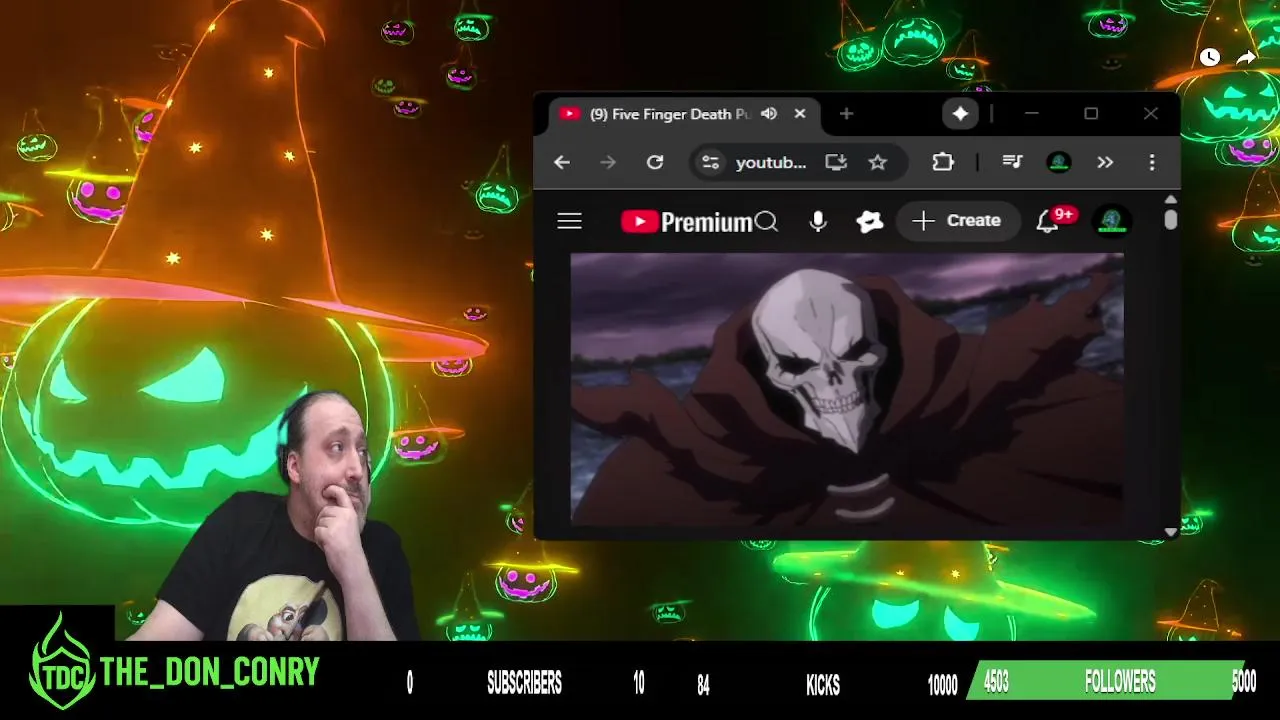
Task: Close the Five Finger Death Punch tab
Action: [x=800, y=114]
